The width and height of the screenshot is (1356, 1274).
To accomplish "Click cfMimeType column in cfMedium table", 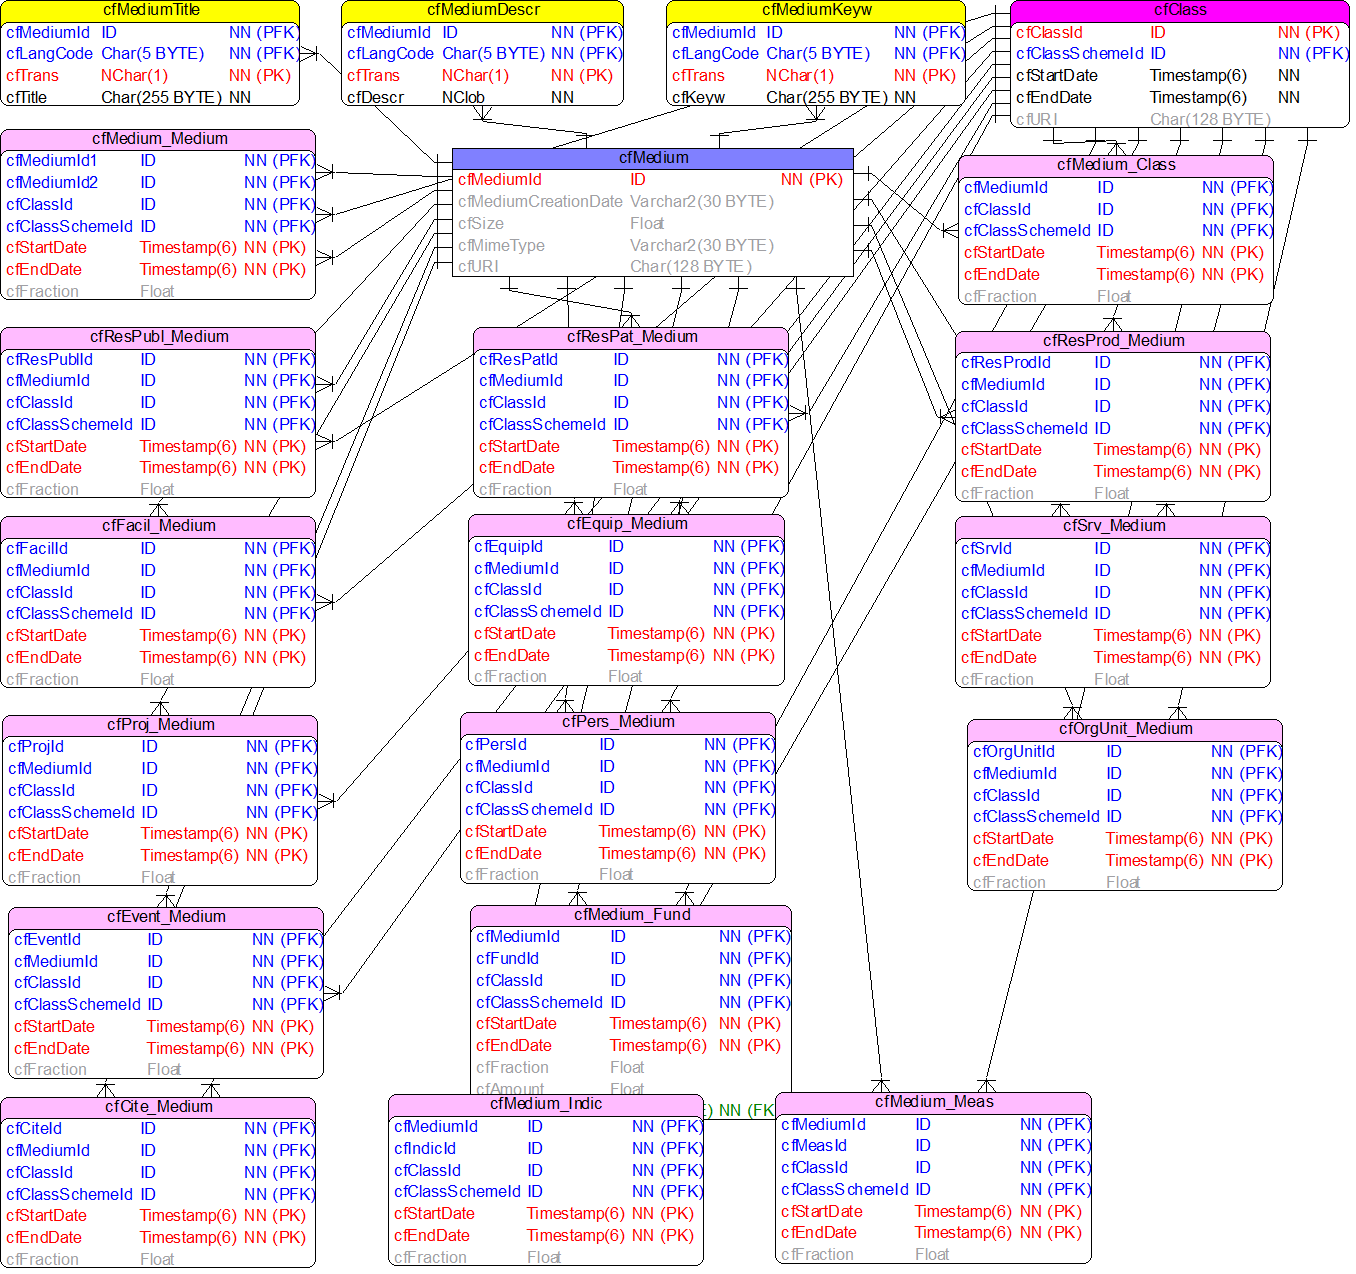I will pos(501,246).
